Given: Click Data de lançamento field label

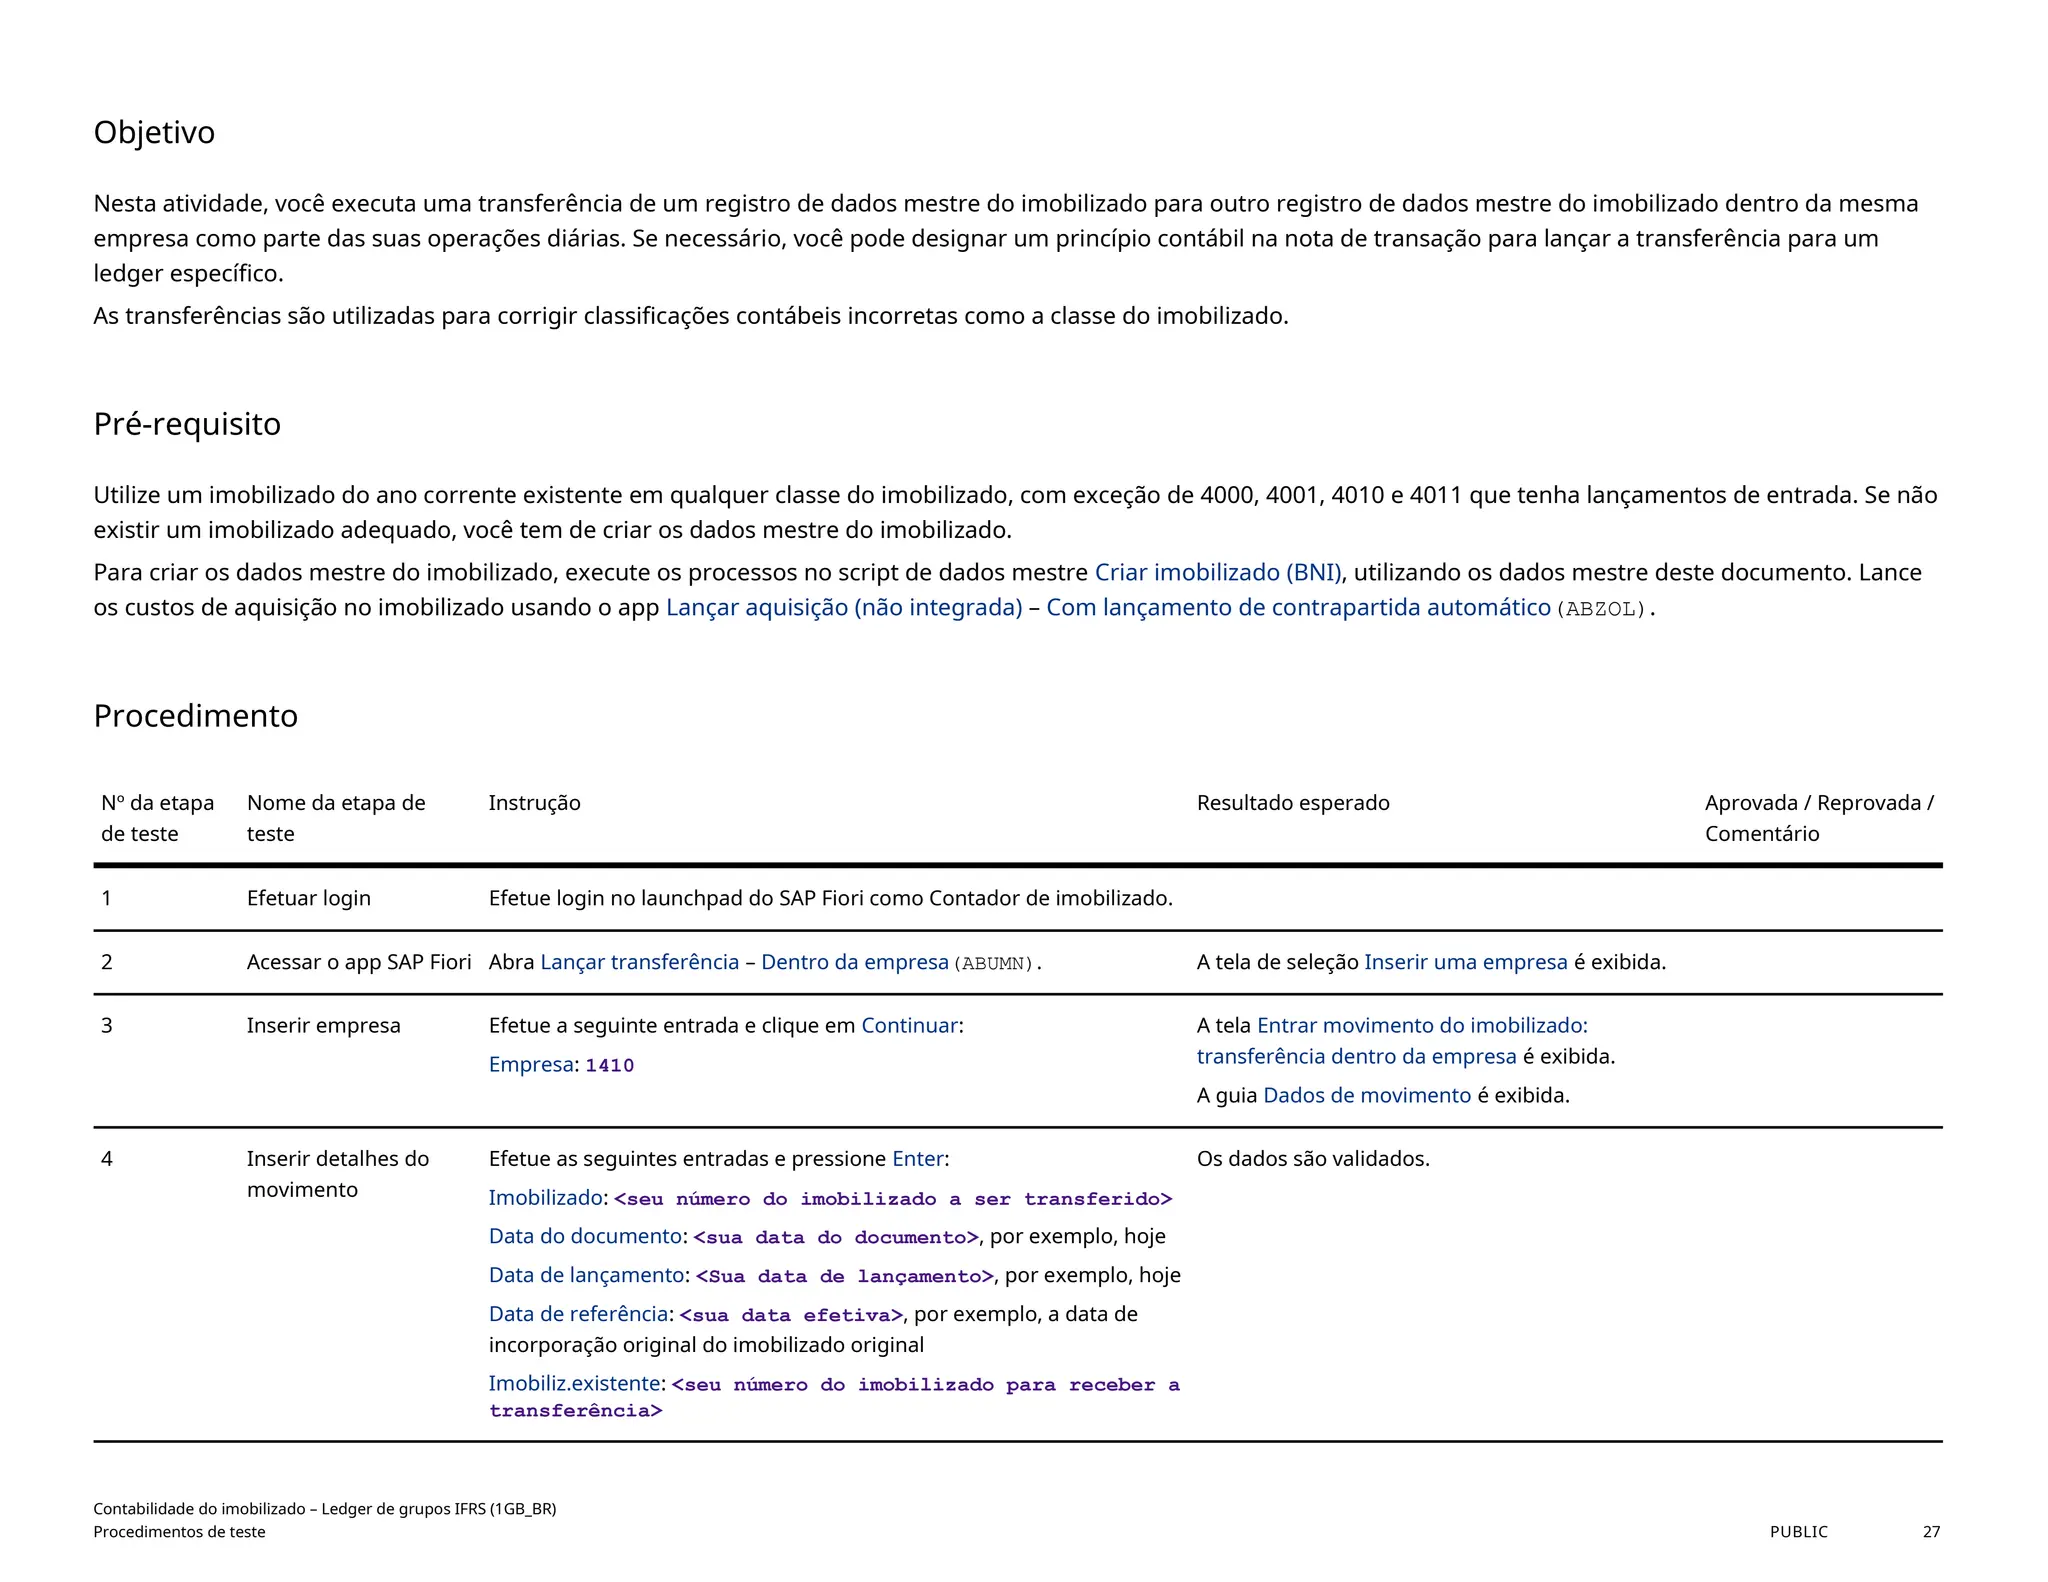Looking at the screenshot, I should [x=586, y=1275].
